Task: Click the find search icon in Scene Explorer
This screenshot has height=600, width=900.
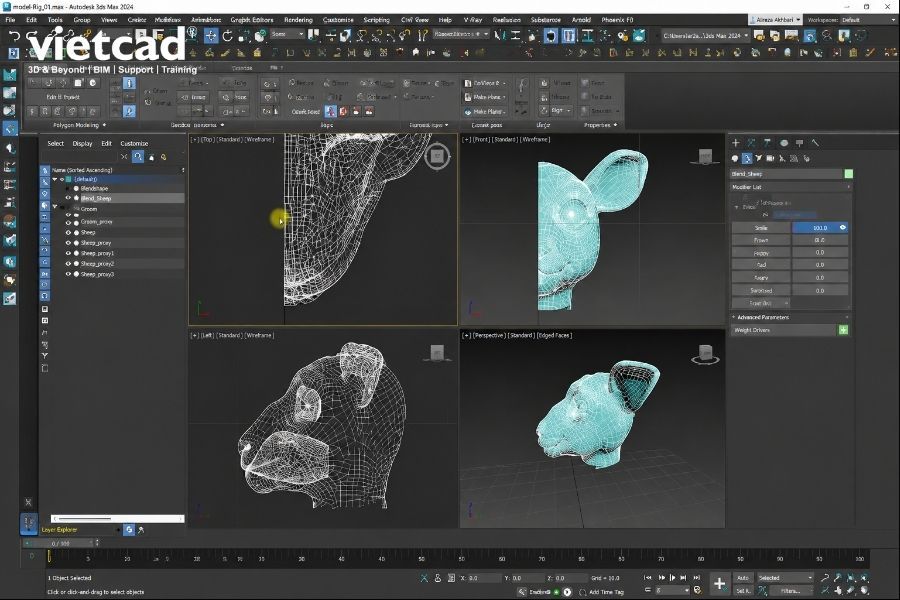Action: (138, 157)
